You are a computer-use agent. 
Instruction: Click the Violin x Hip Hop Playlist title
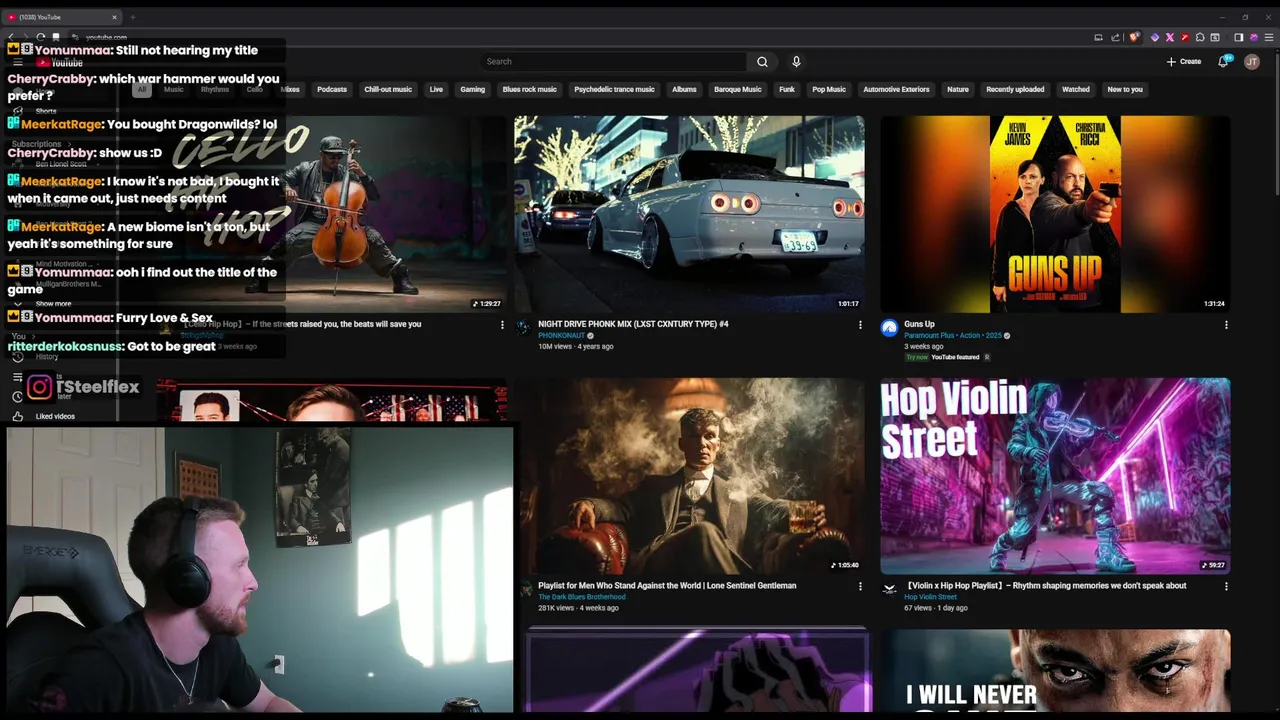(x=1045, y=586)
